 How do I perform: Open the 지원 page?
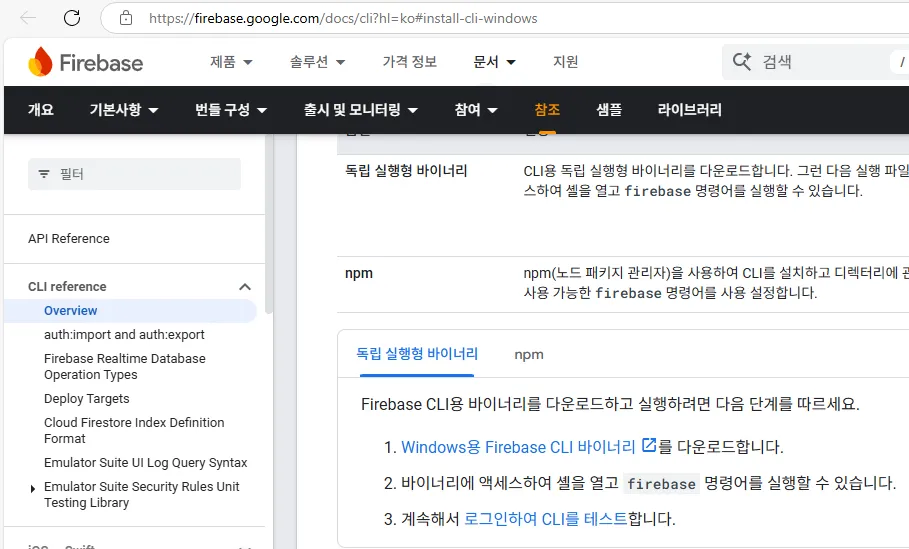pyautogui.click(x=565, y=61)
